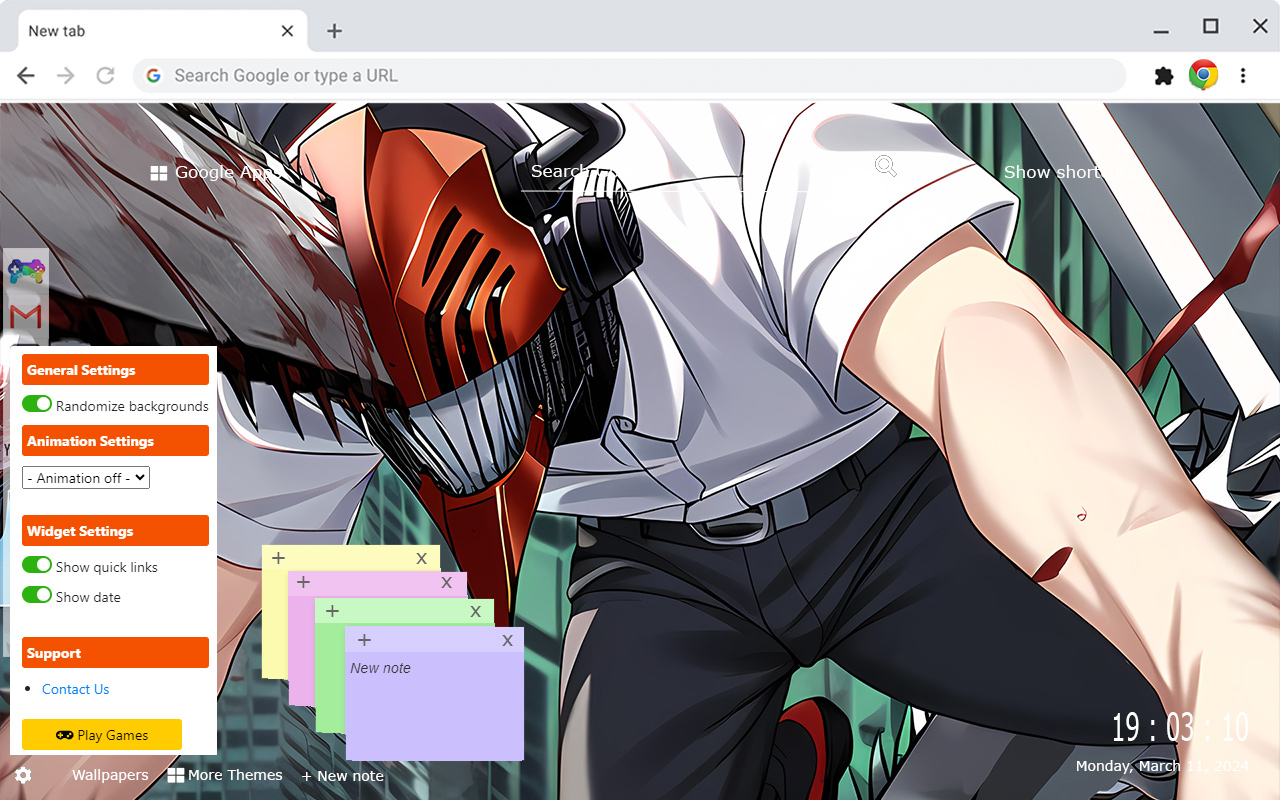Image resolution: width=1280 pixels, height=800 pixels.
Task: Open the settings gear in the bottom bar
Action: click(22, 775)
